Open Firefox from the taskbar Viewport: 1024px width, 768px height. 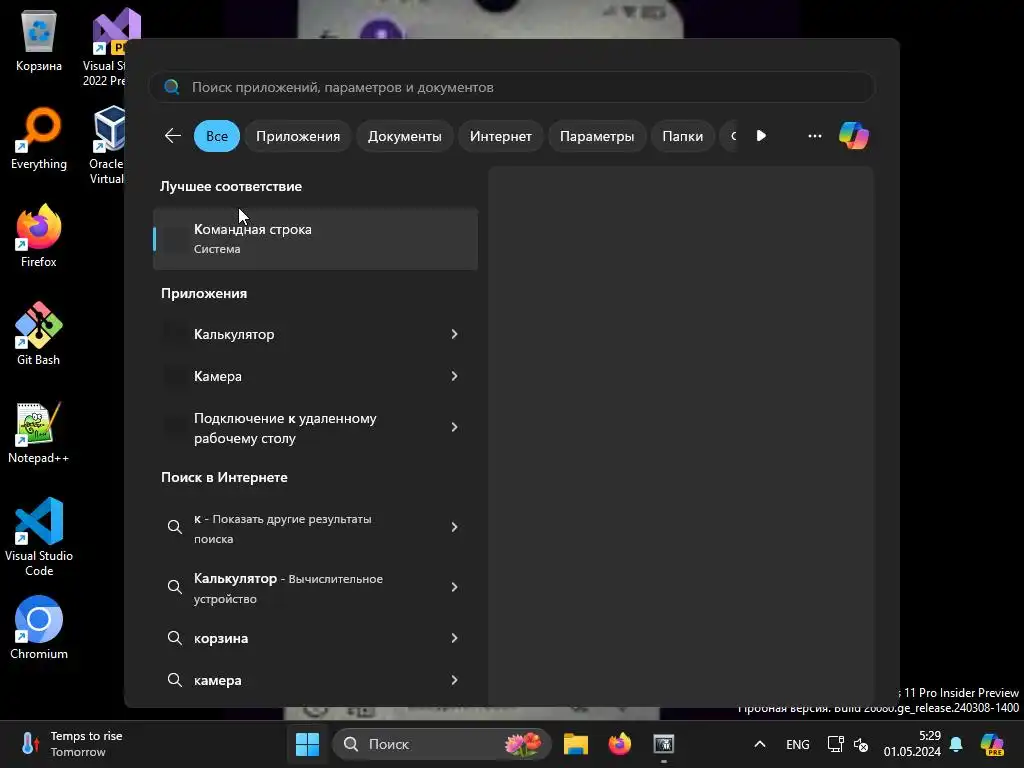[620, 744]
